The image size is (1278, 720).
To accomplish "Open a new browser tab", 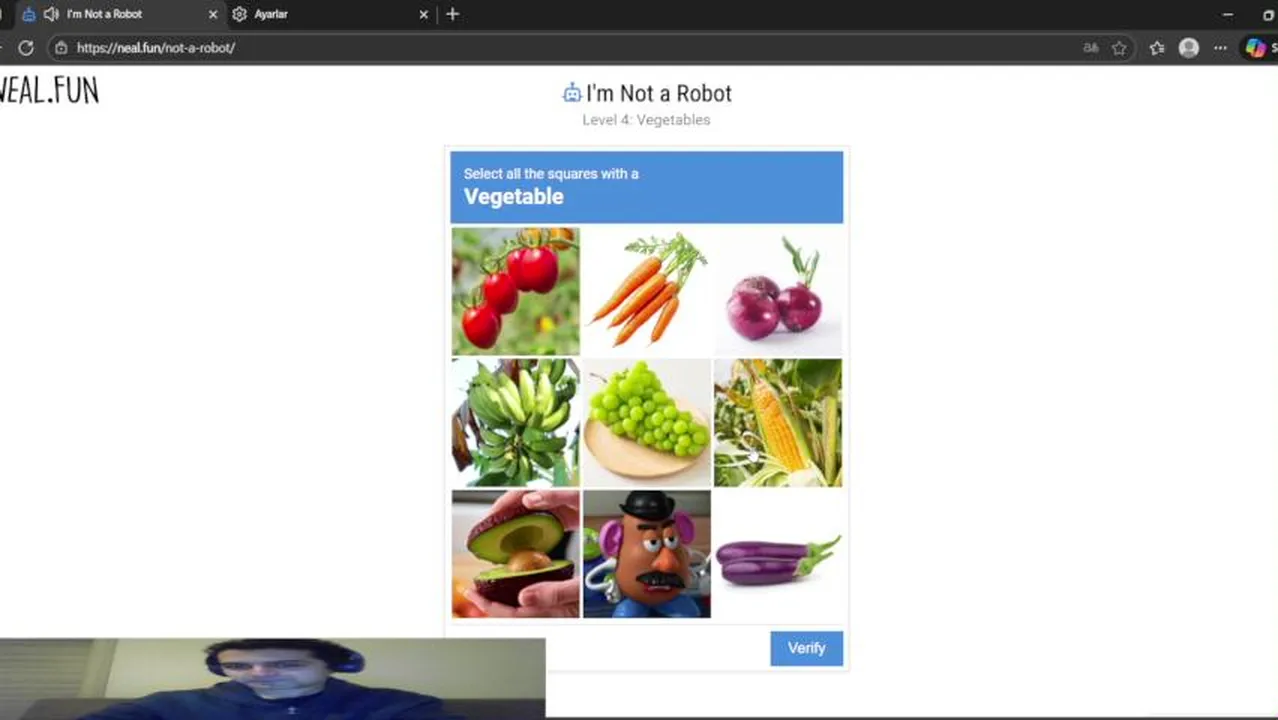I will [x=452, y=14].
